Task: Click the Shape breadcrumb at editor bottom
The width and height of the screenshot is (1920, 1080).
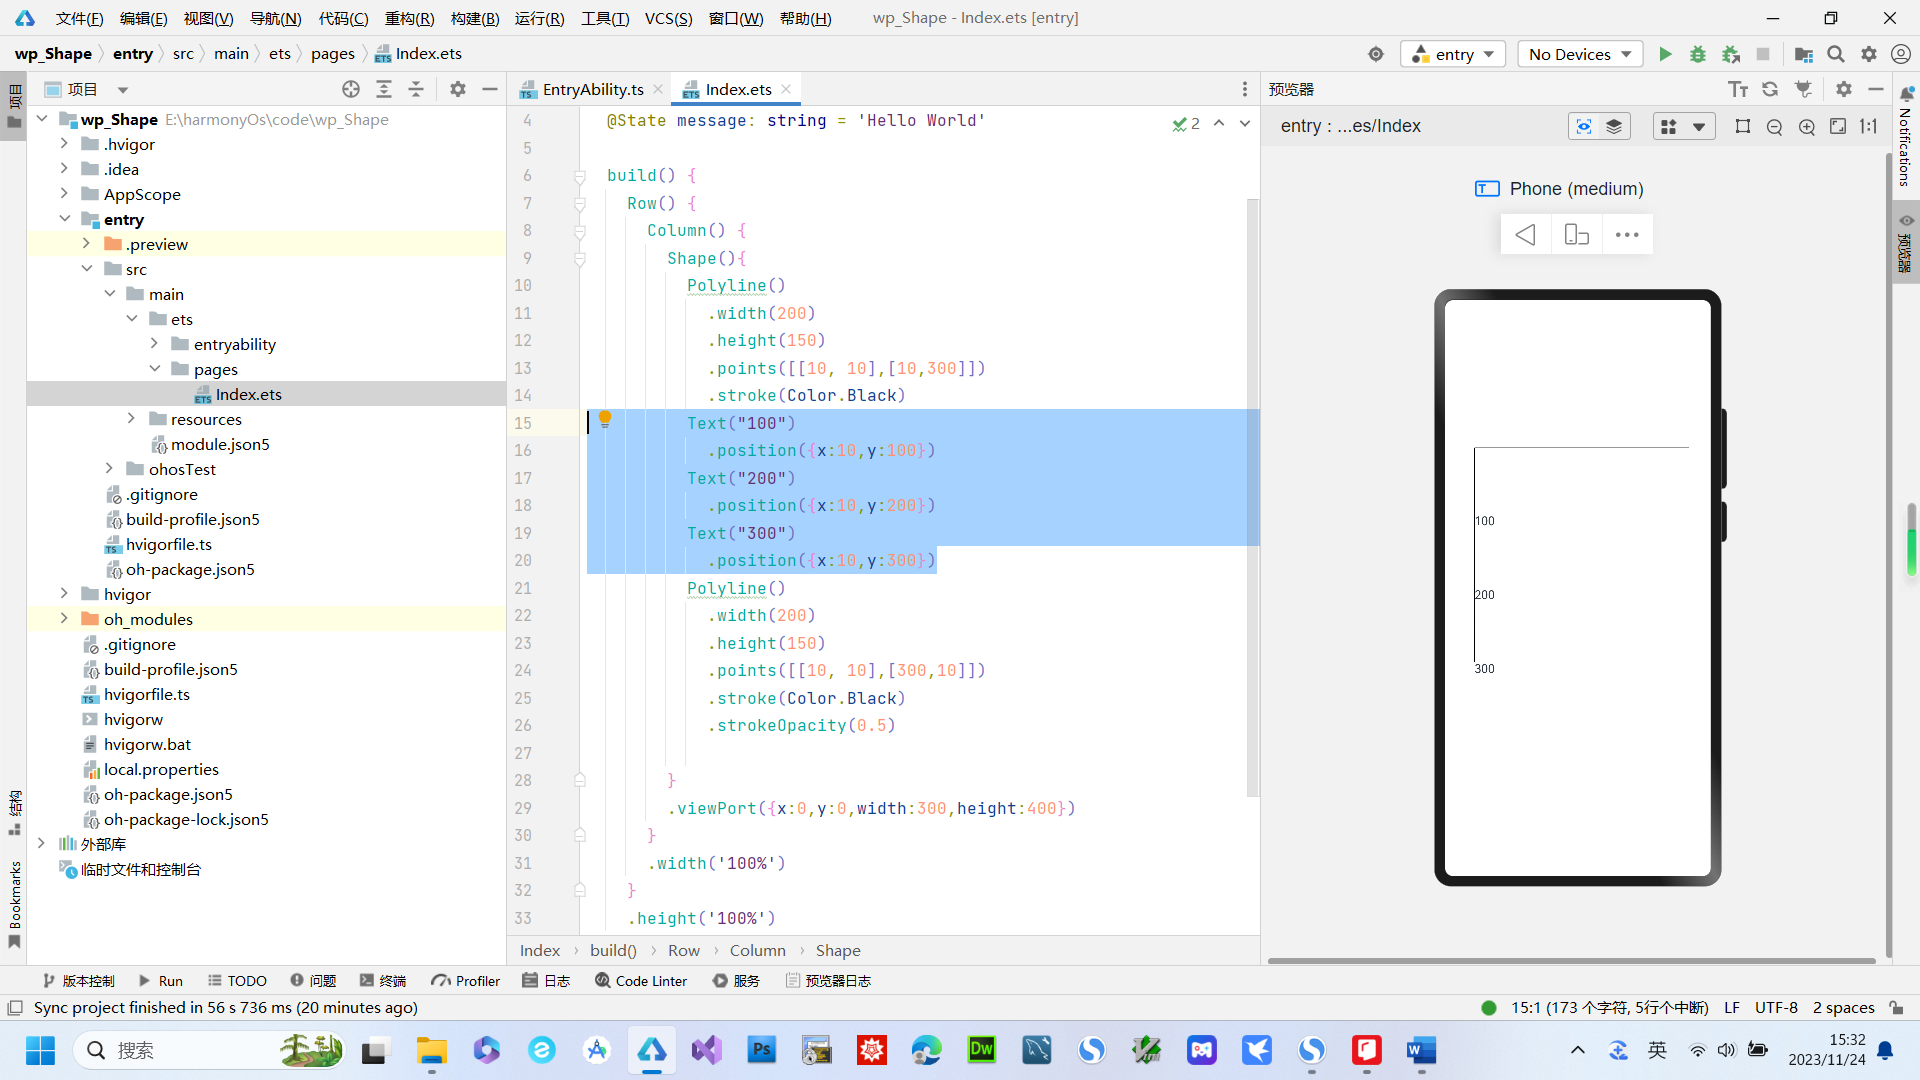Action: 838,951
